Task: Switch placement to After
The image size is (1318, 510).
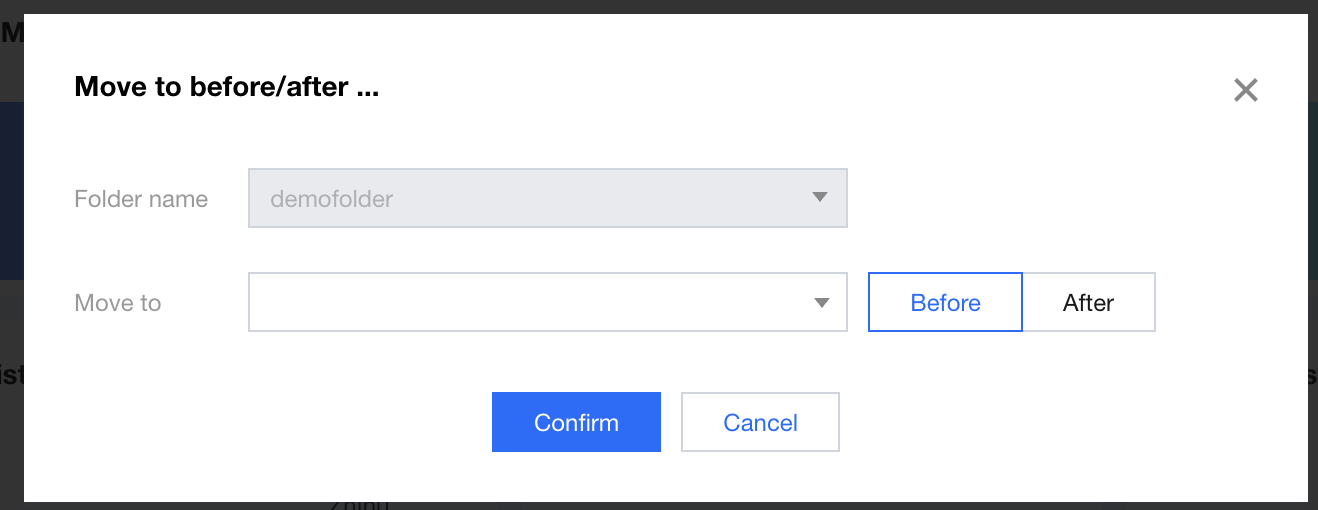Action: click(x=1088, y=302)
